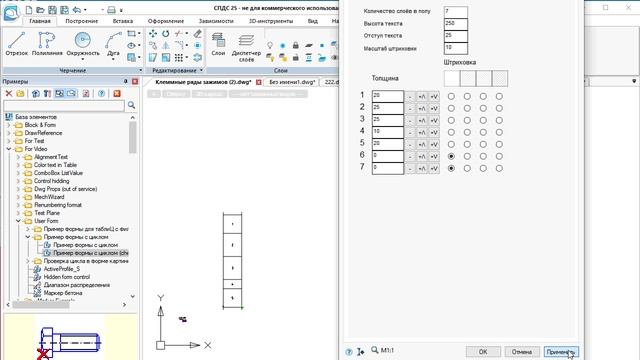Collapse the User Form folder
The image size is (640, 360).
(x=18, y=221)
